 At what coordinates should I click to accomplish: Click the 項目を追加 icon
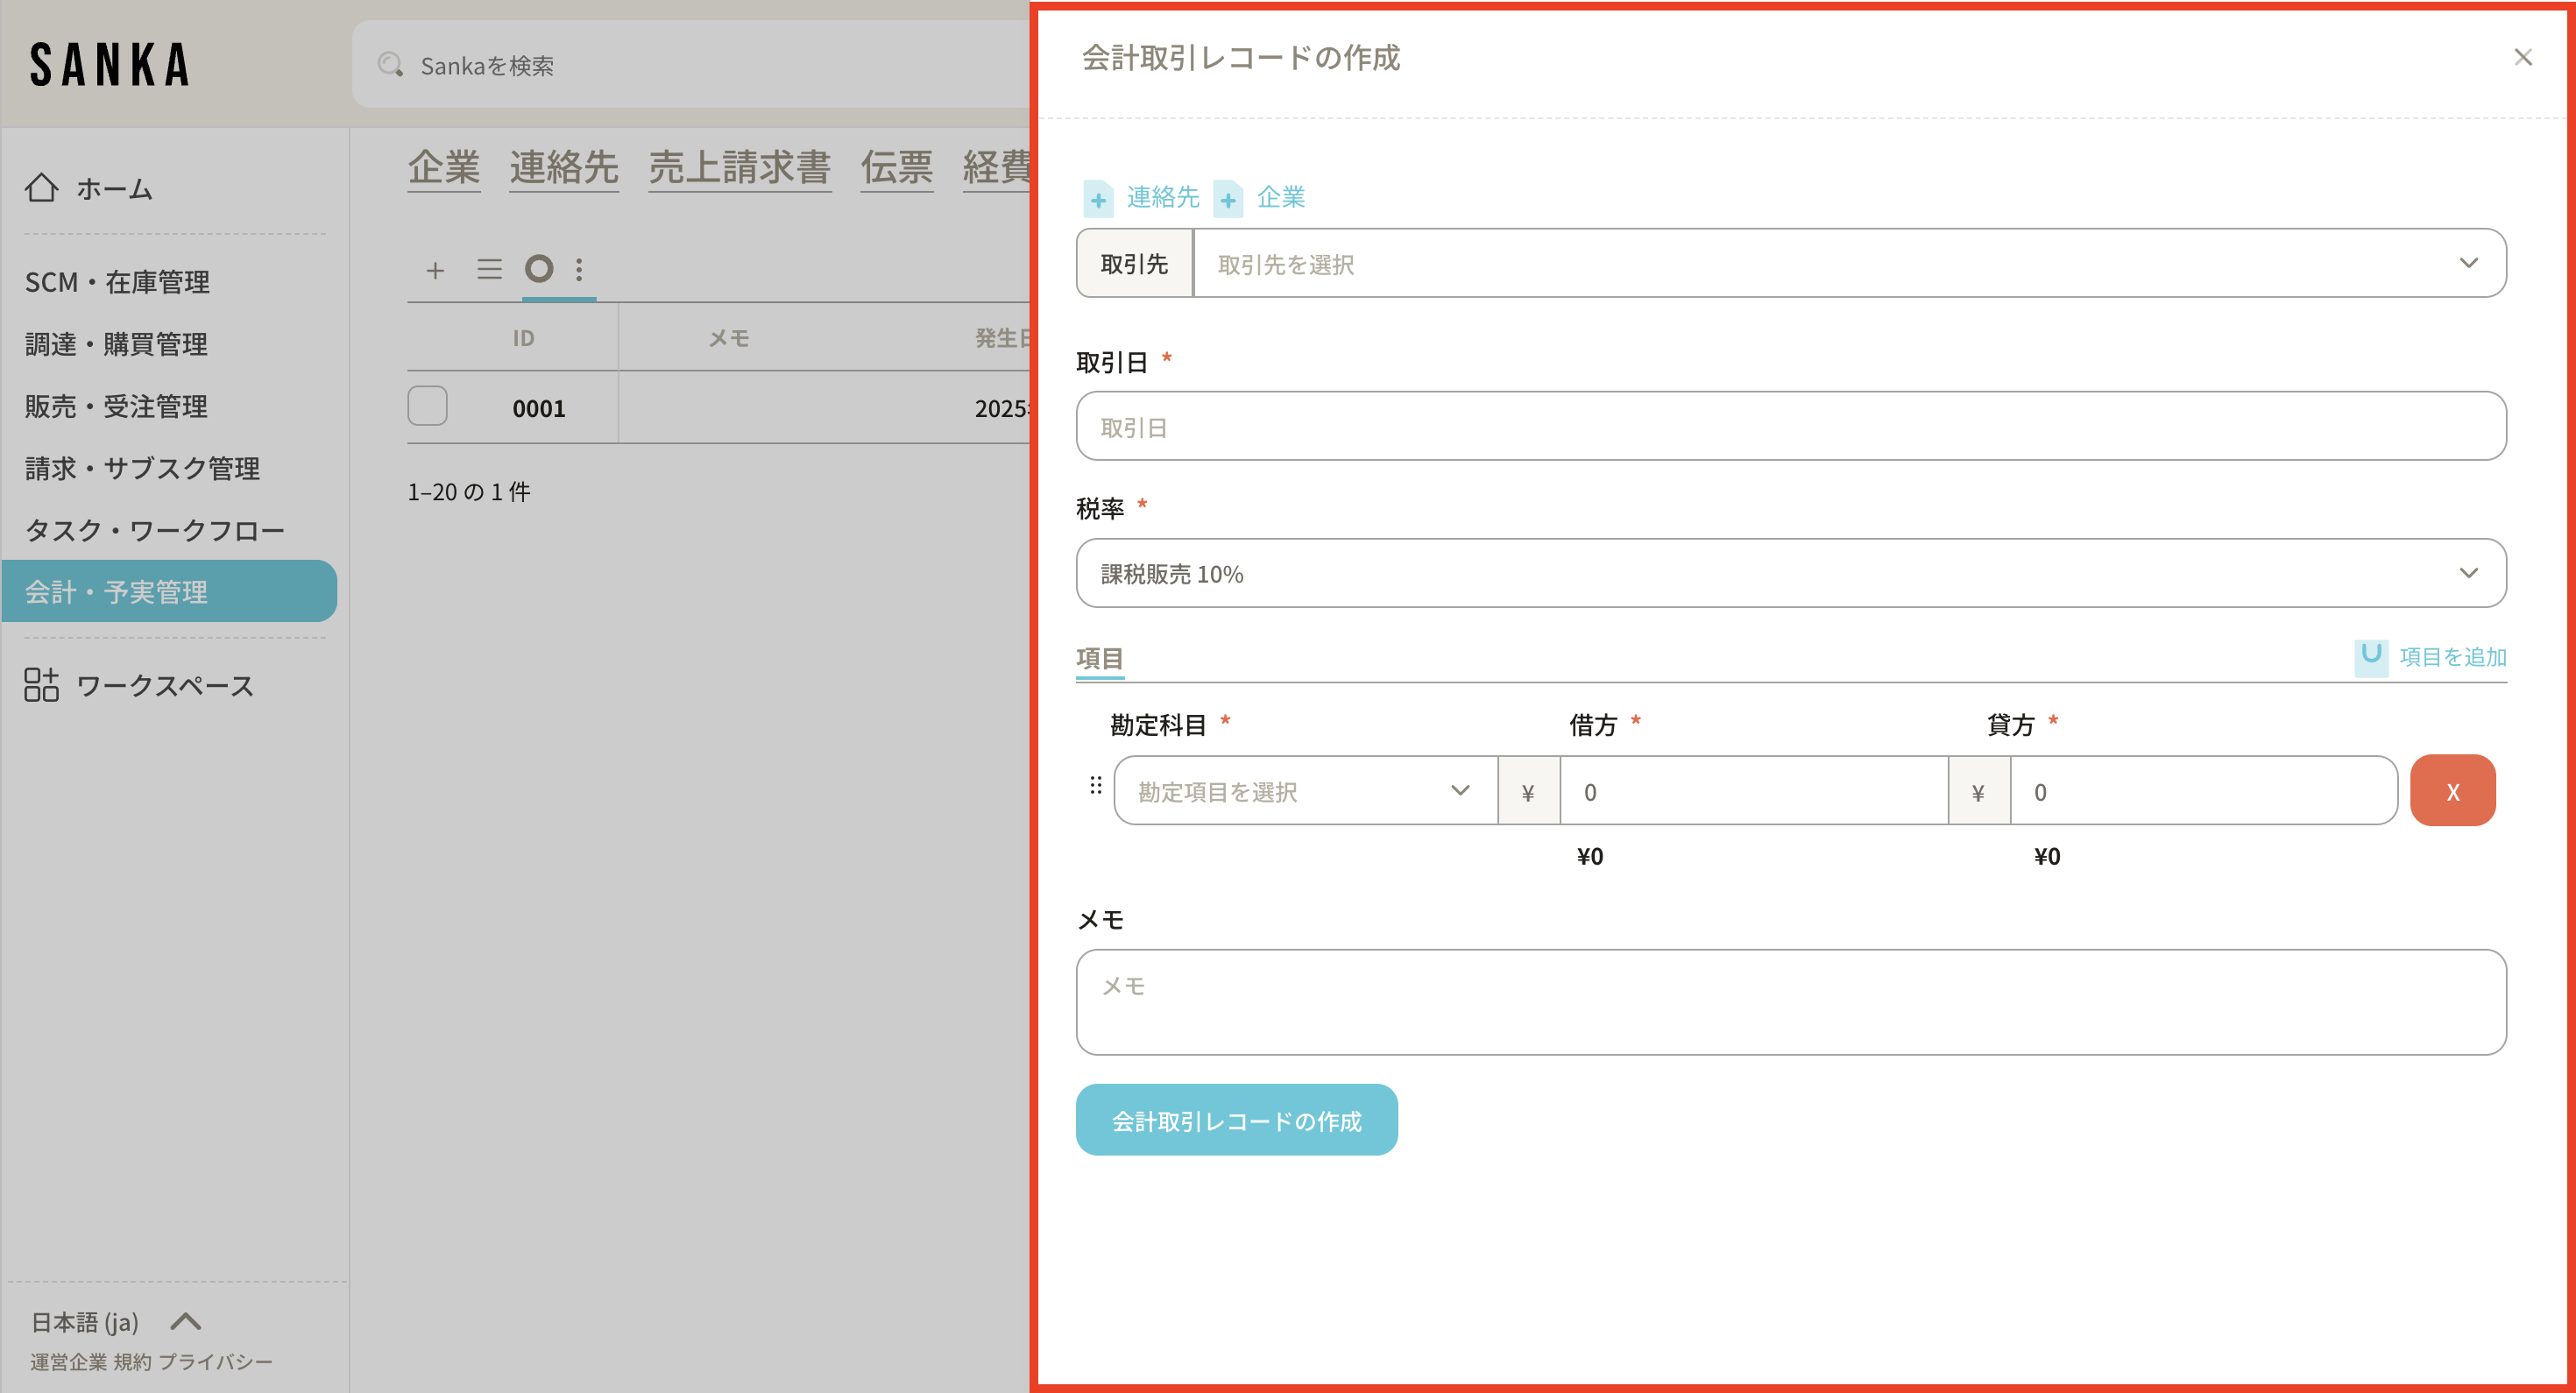pos(2370,657)
